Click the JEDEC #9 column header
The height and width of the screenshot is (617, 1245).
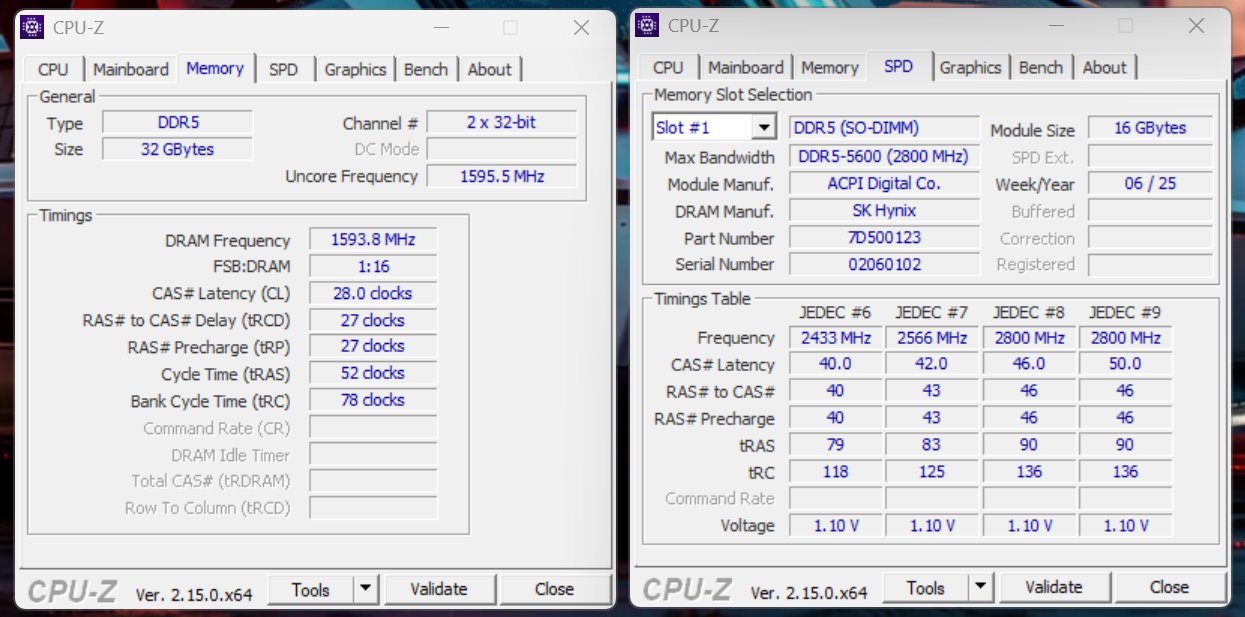[1125, 312]
